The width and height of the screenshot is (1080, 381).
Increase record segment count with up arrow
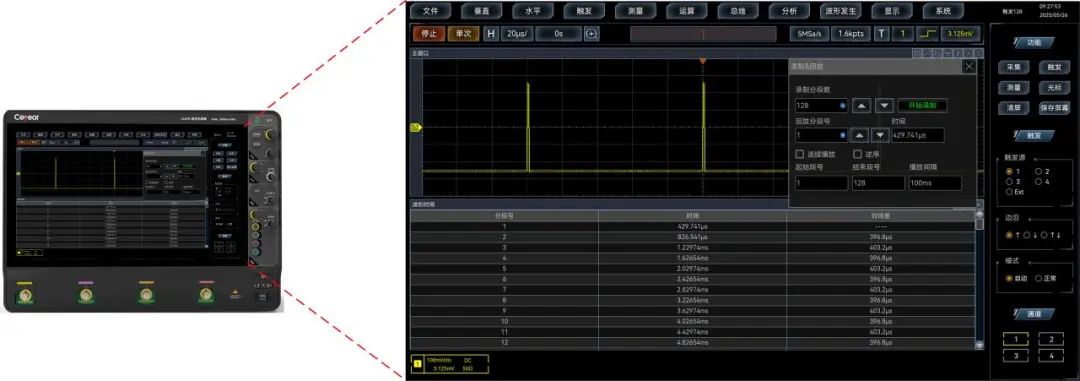pyautogui.click(x=862, y=106)
